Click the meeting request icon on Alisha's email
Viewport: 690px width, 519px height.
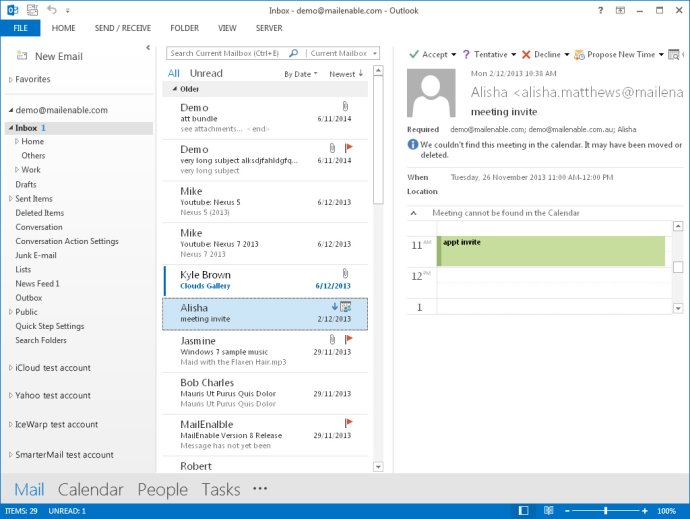[x=346, y=307]
